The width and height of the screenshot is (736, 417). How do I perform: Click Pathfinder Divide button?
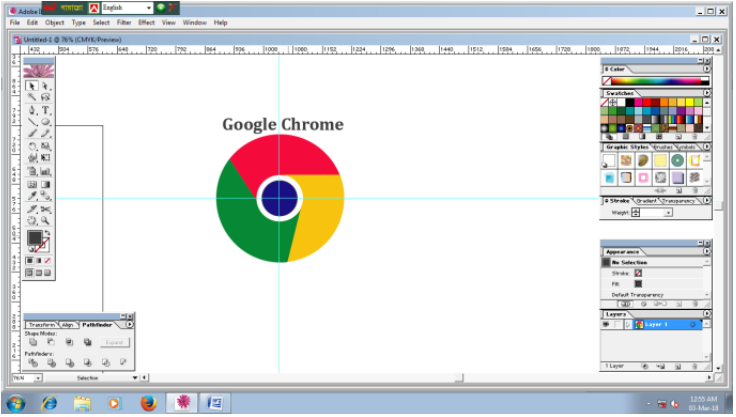[x=33, y=363]
